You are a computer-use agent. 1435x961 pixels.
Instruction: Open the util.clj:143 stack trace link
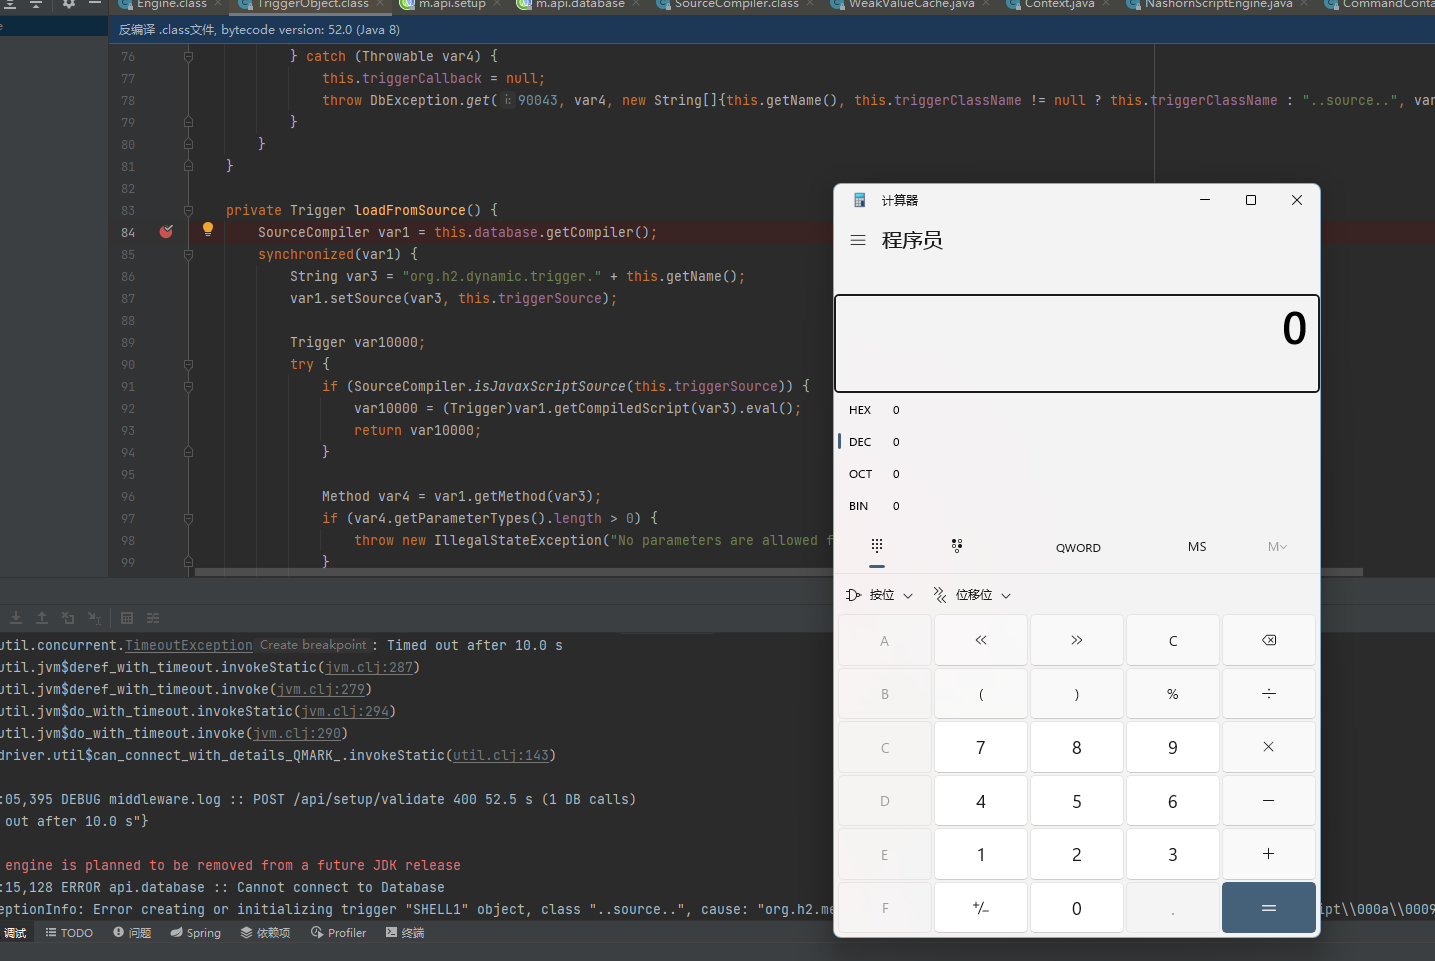(501, 756)
